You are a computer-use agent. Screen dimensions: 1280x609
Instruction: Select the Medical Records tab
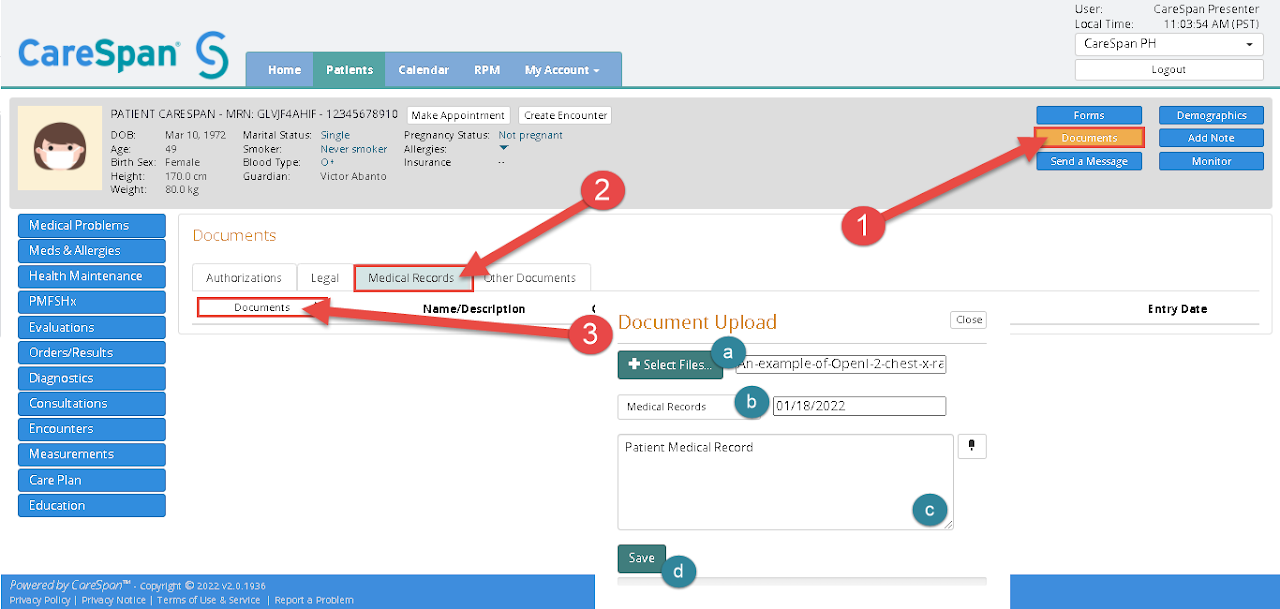pos(413,278)
